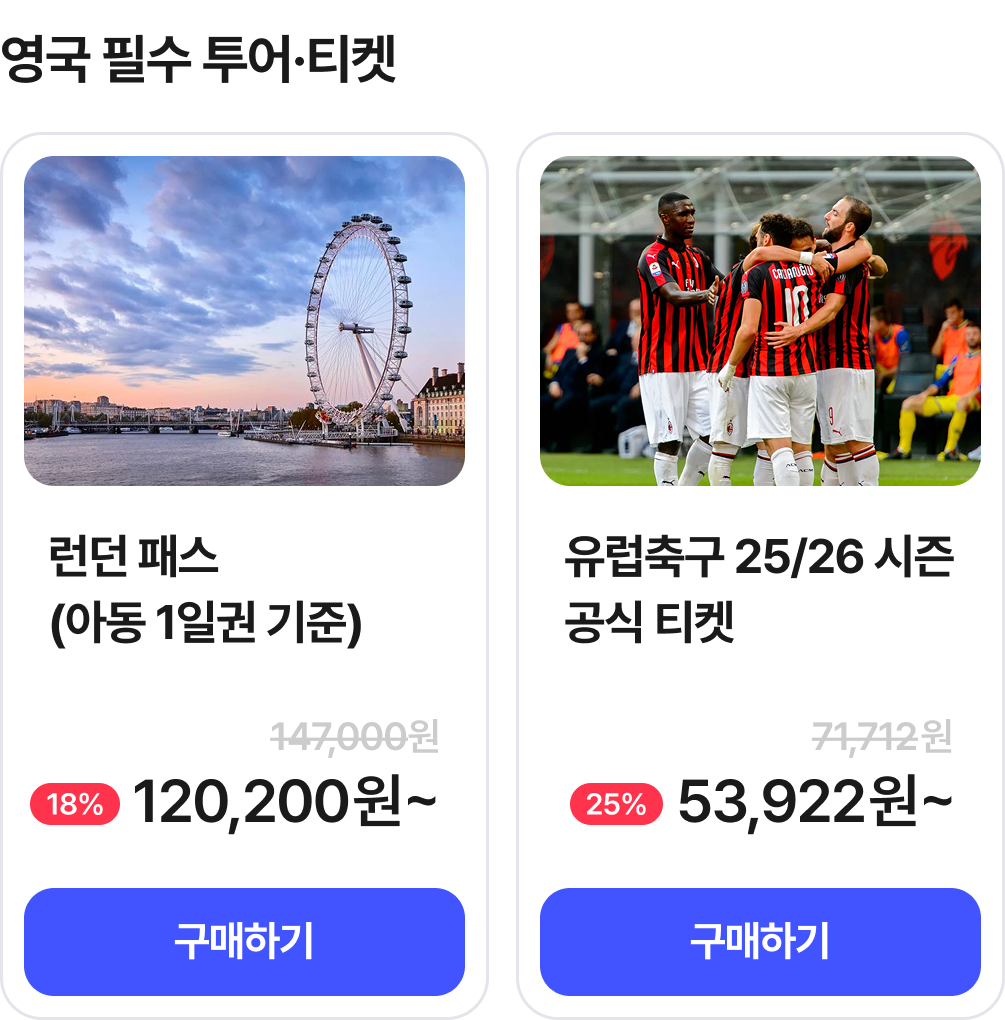
Task: Click the (아동 1일권 기준) subtitle line
Action: coord(206,623)
